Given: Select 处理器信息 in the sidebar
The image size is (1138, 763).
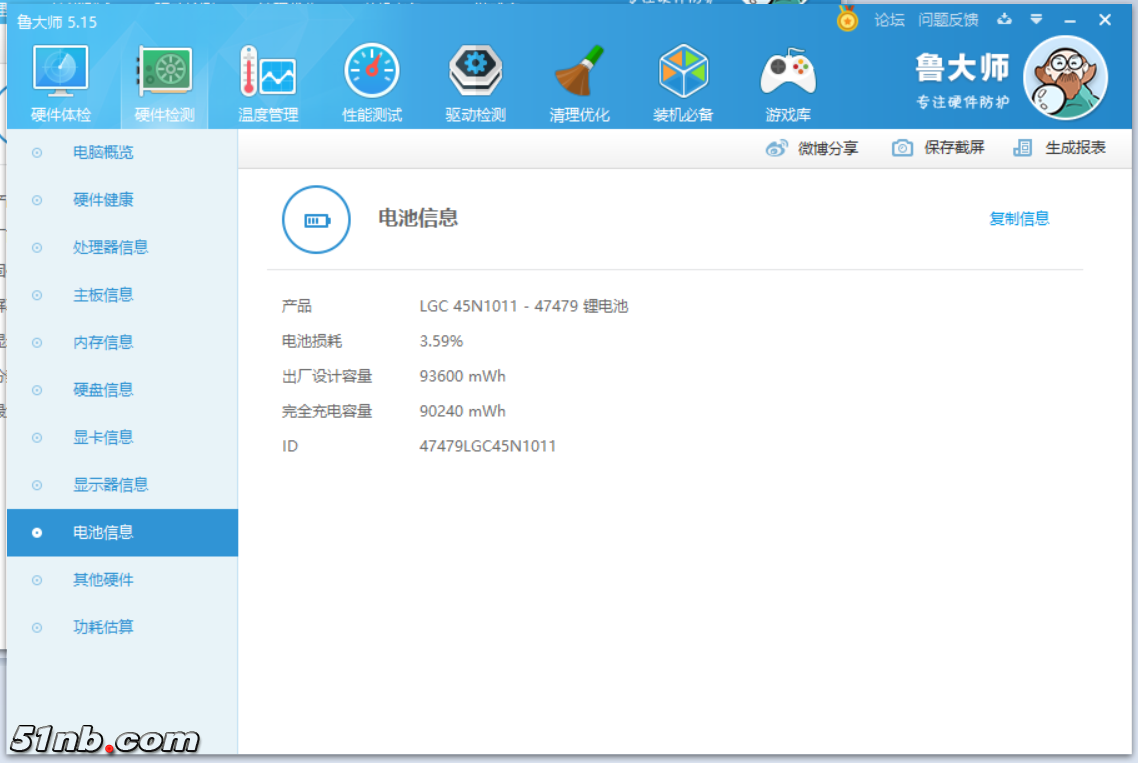Looking at the screenshot, I should (x=110, y=247).
